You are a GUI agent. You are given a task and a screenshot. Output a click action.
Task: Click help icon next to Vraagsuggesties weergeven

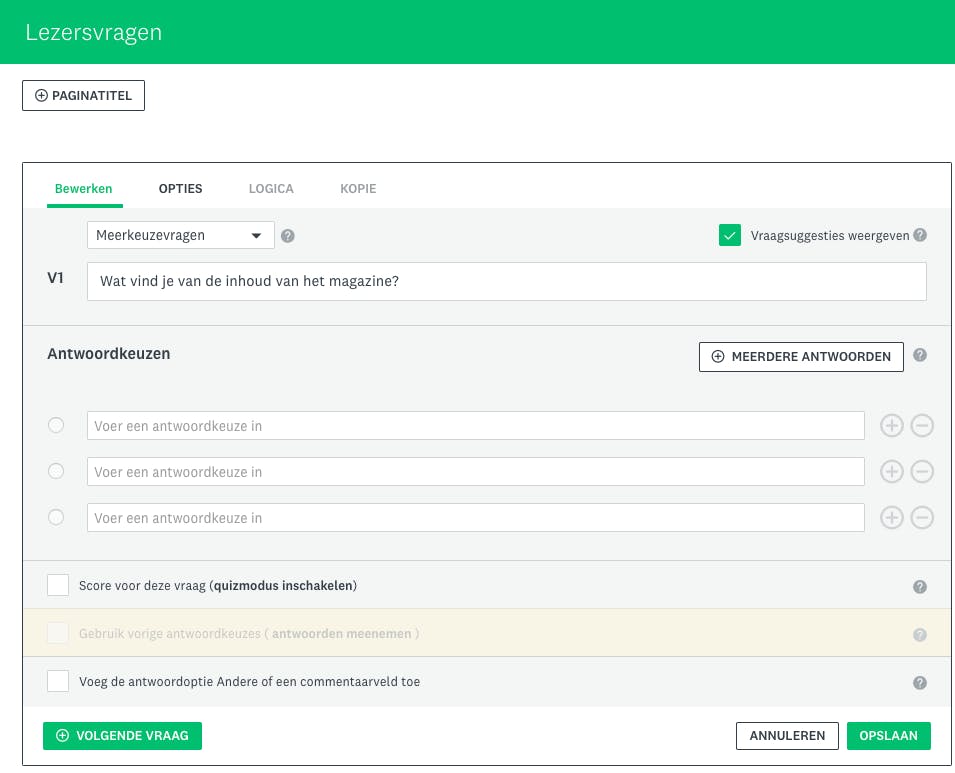(920, 235)
